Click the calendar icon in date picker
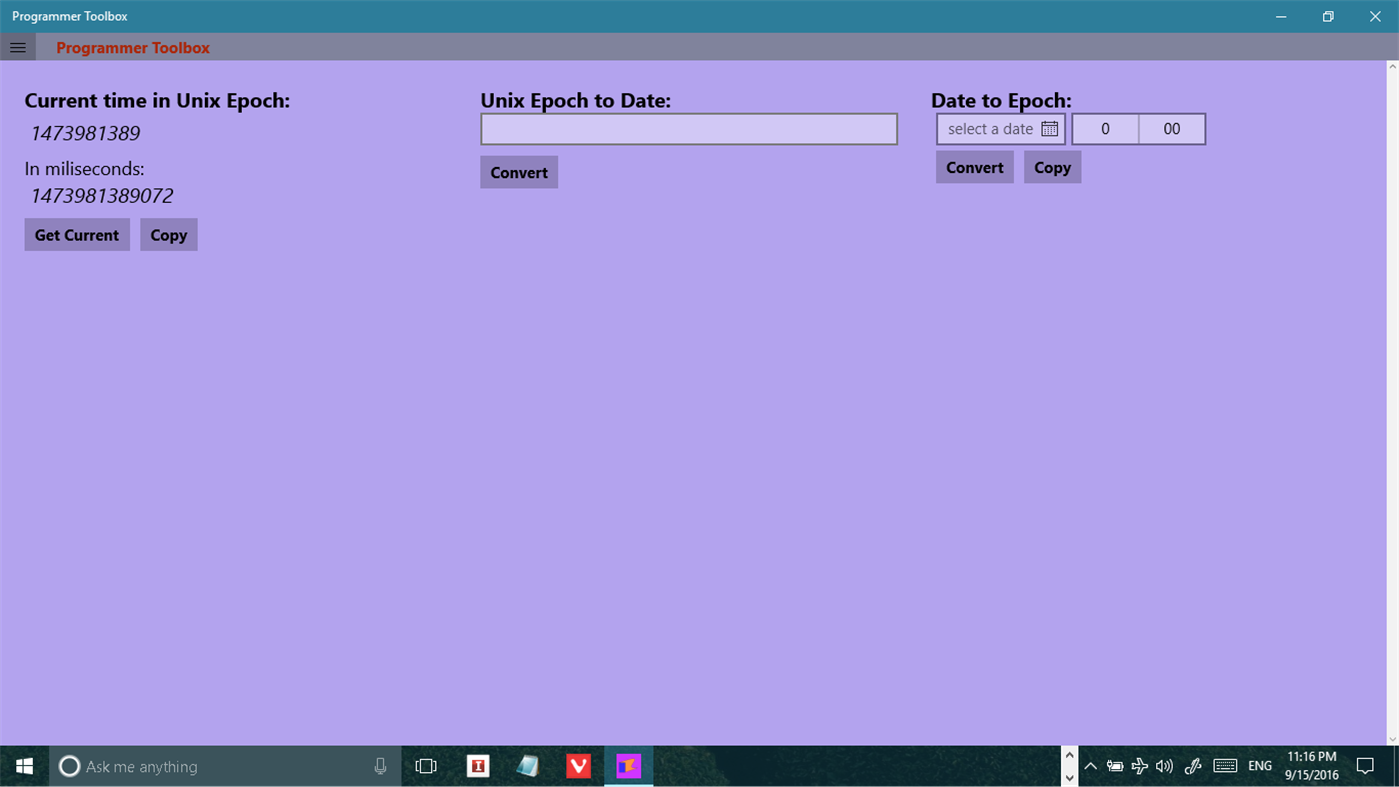Viewport: 1399px width, 787px height. pos(1049,129)
